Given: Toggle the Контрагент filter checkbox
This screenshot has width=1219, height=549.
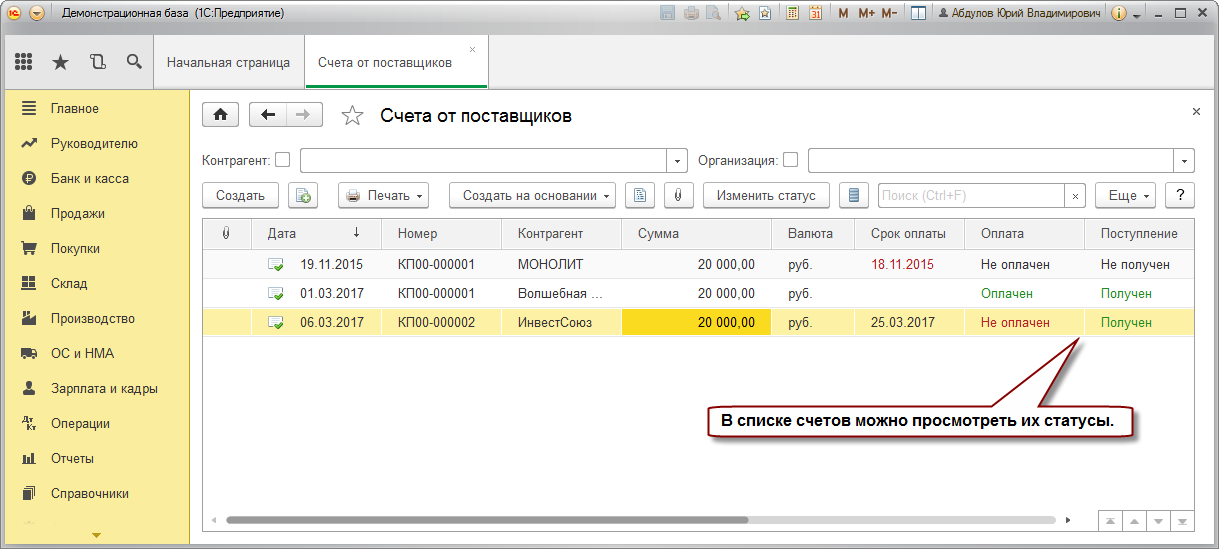Looking at the screenshot, I should point(283,160).
